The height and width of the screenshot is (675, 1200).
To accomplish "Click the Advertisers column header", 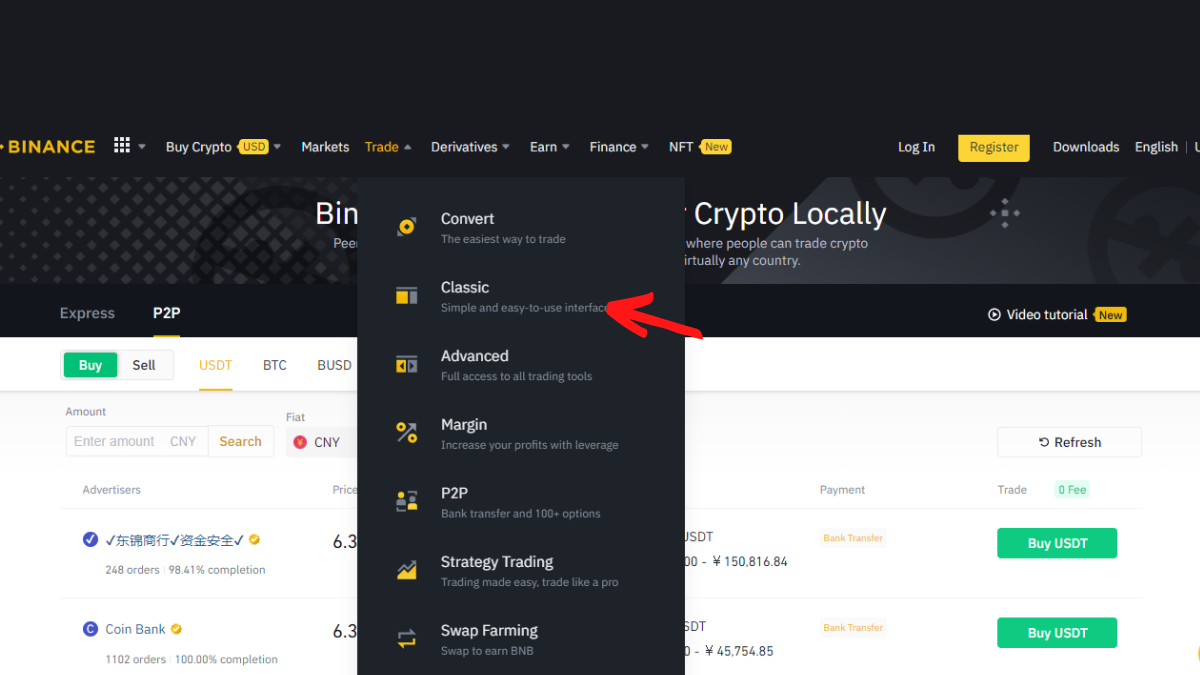I will pos(112,490).
